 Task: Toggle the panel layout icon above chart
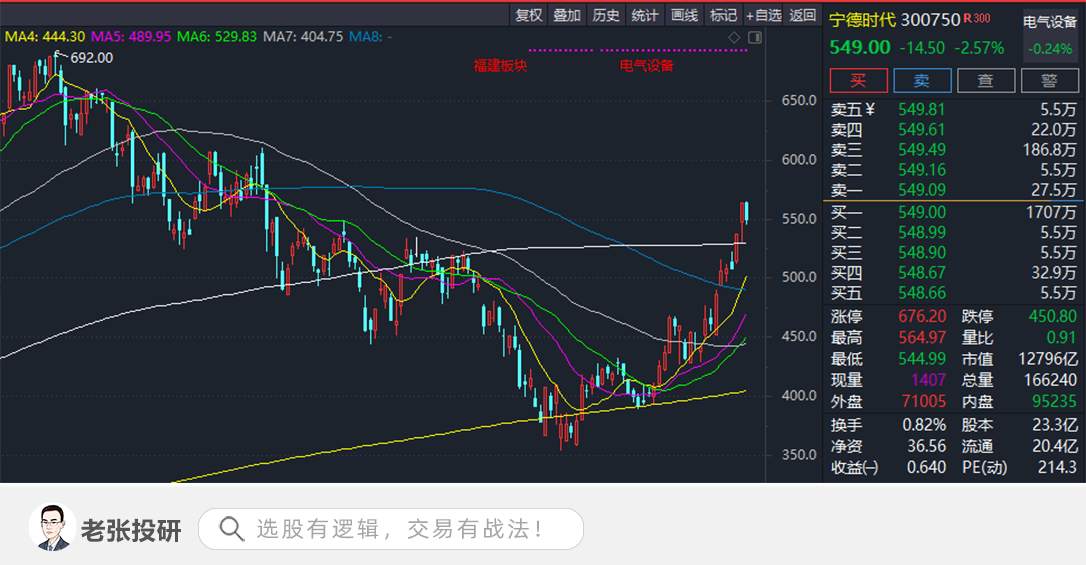755,37
